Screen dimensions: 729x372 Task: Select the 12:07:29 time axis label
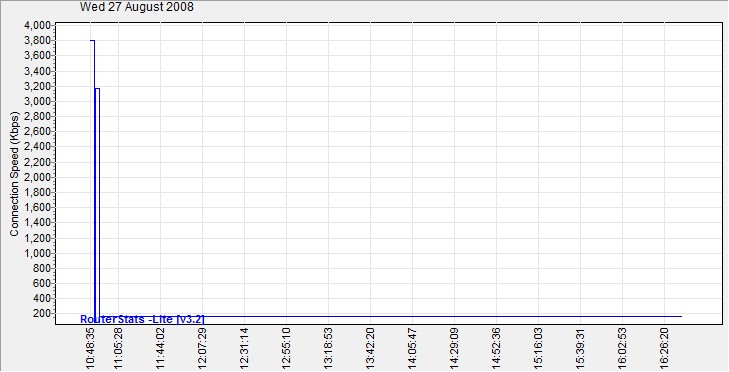(202, 348)
